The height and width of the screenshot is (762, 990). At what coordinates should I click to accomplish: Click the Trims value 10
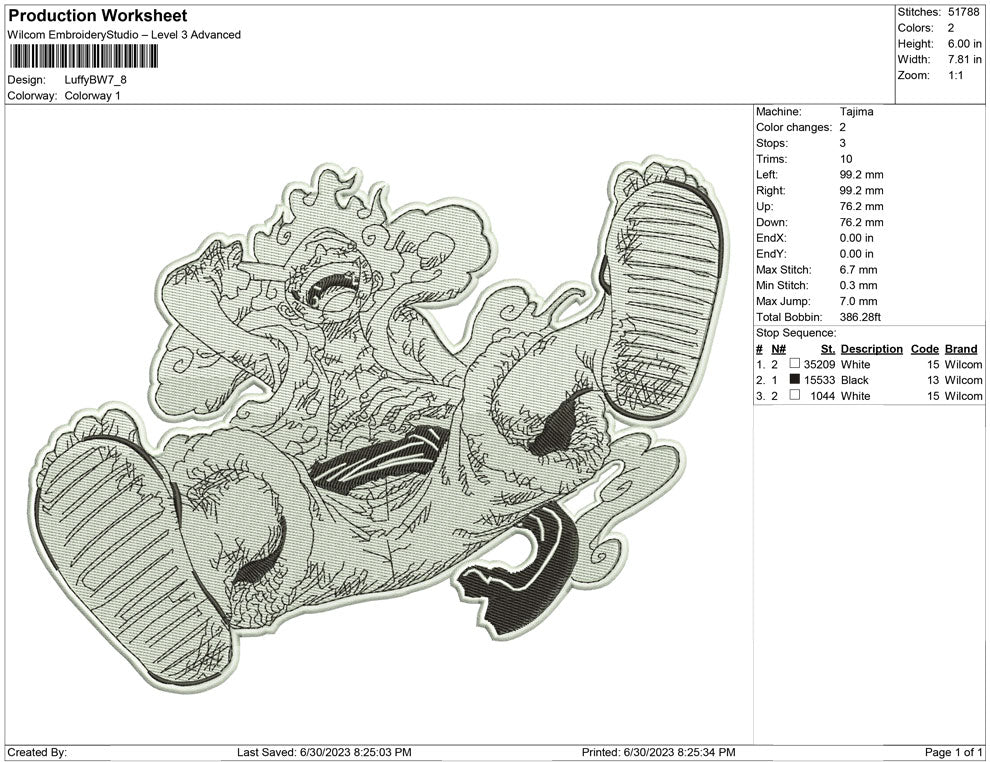[845, 159]
